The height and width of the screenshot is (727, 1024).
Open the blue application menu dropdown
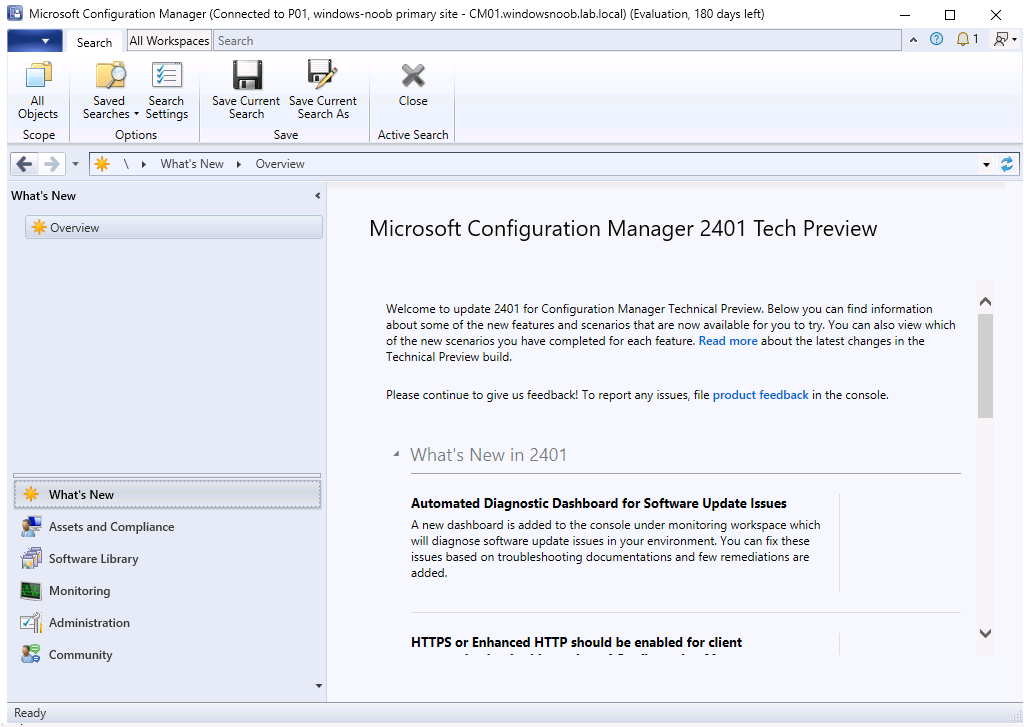click(x=35, y=41)
